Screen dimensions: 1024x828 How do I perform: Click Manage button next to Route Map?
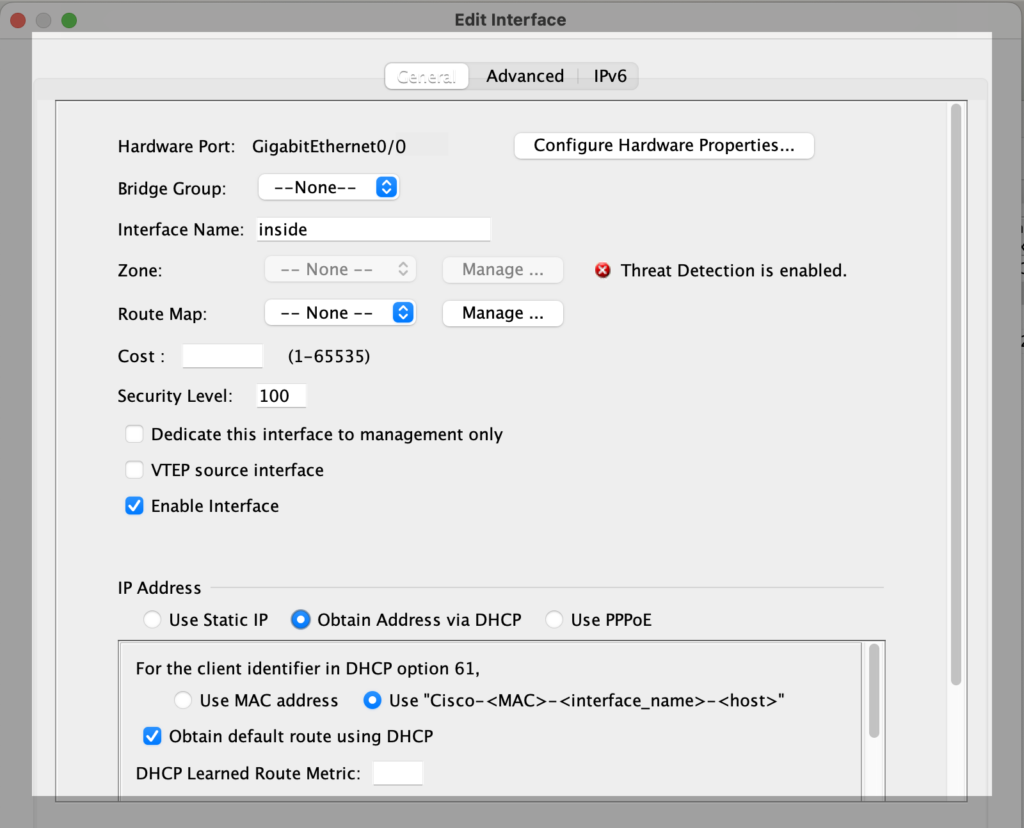(502, 313)
